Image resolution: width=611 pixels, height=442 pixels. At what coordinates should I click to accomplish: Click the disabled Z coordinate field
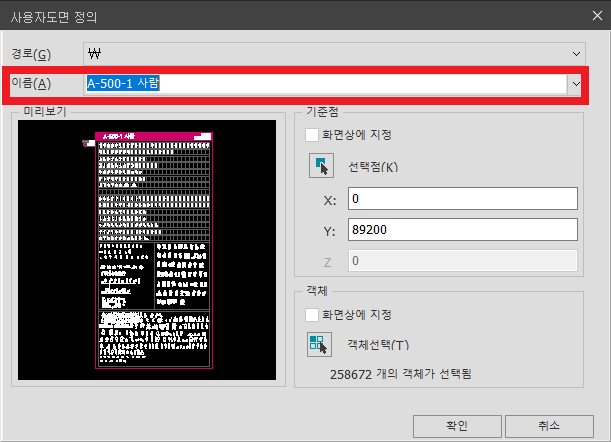pos(463,260)
